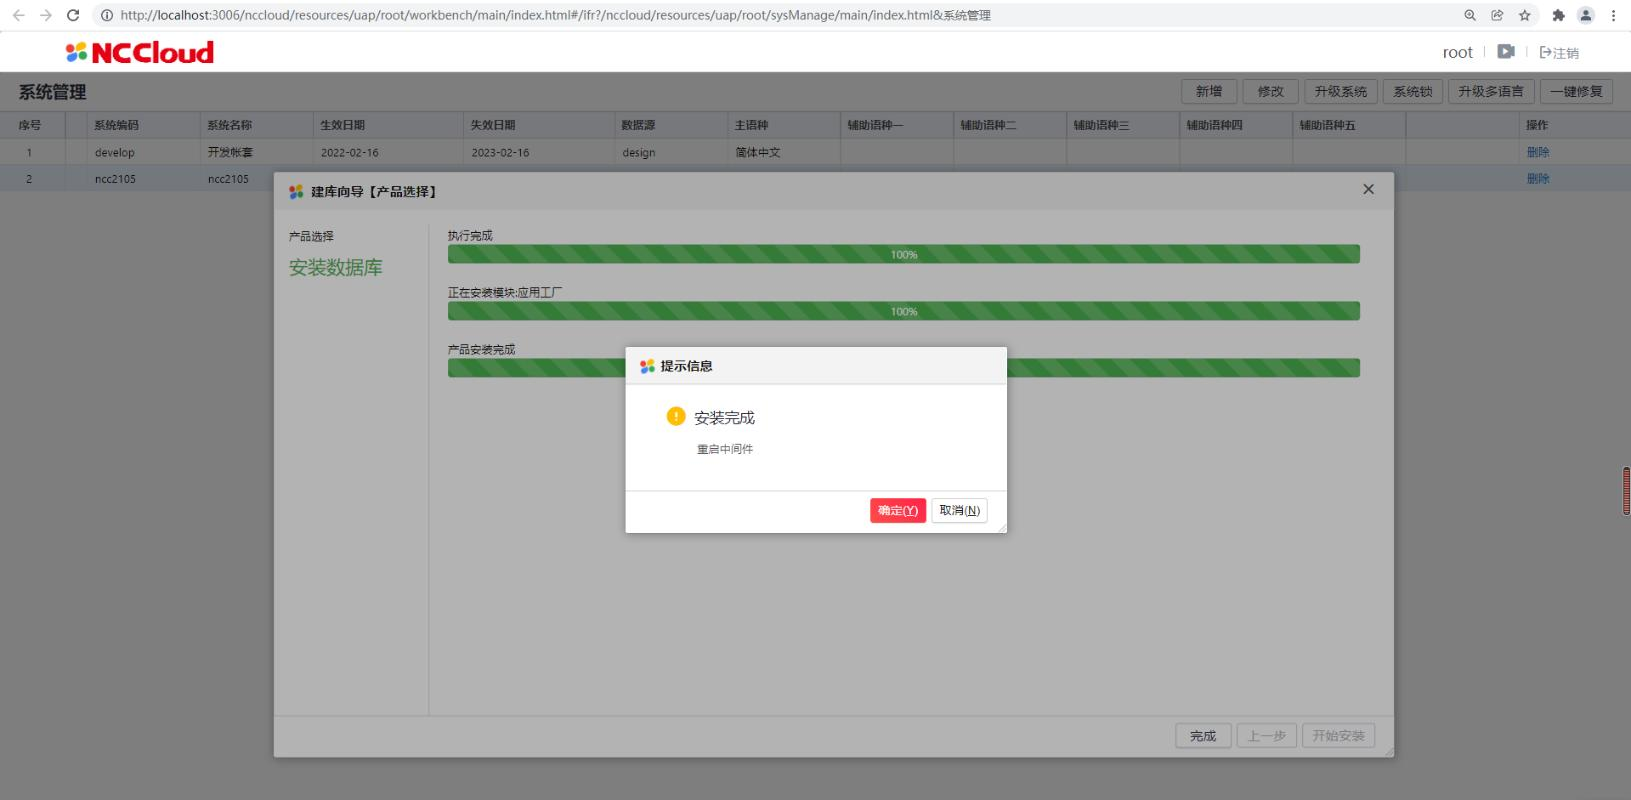Click the 新增 button
This screenshot has height=800, width=1631.
click(1209, 91)
